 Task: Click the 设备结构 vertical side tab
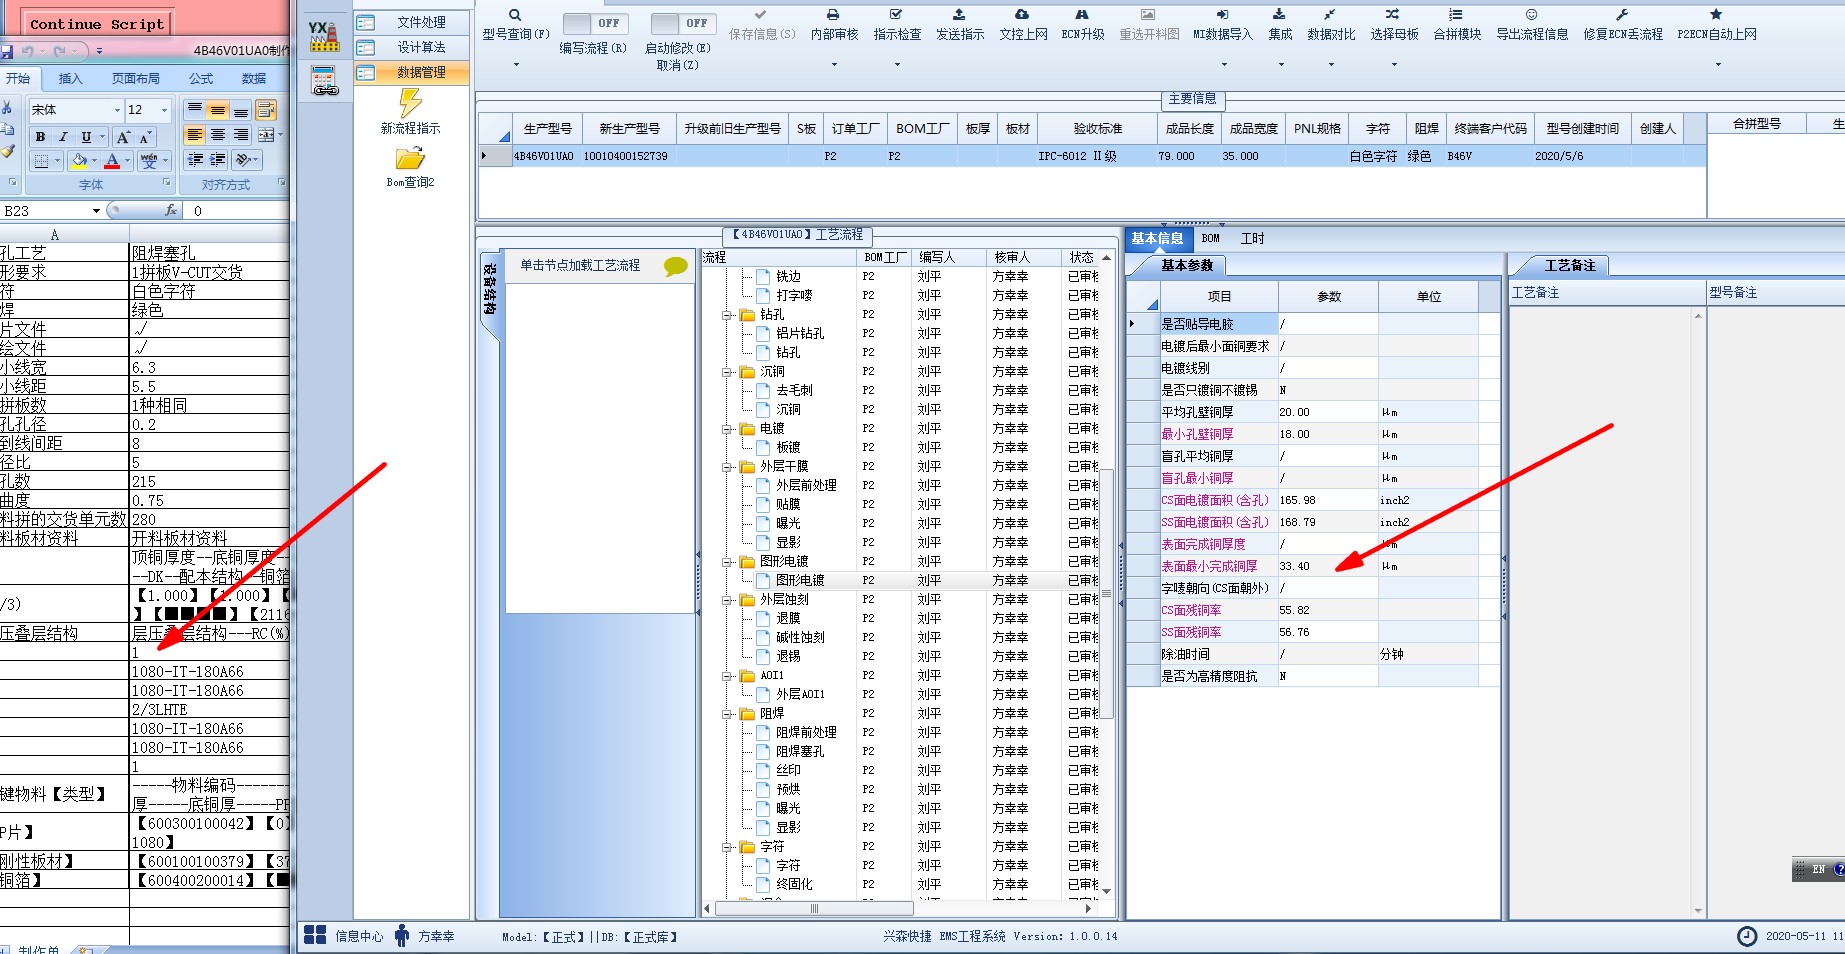(489, 288)
